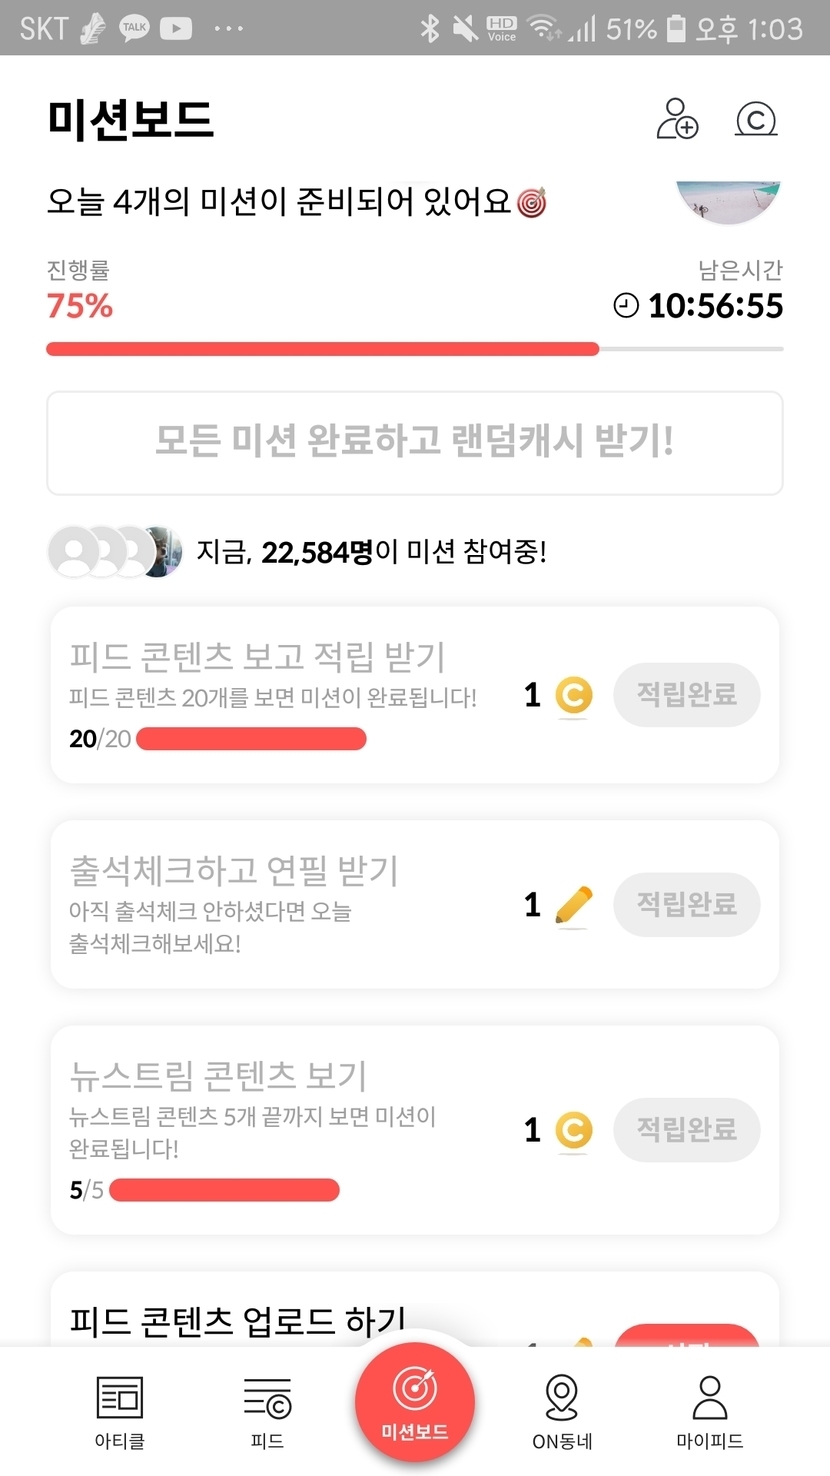This screenshot has width=830, height=1476.
Task: Tap the pencil icon on attendance mission
Action: pos(573,906)
